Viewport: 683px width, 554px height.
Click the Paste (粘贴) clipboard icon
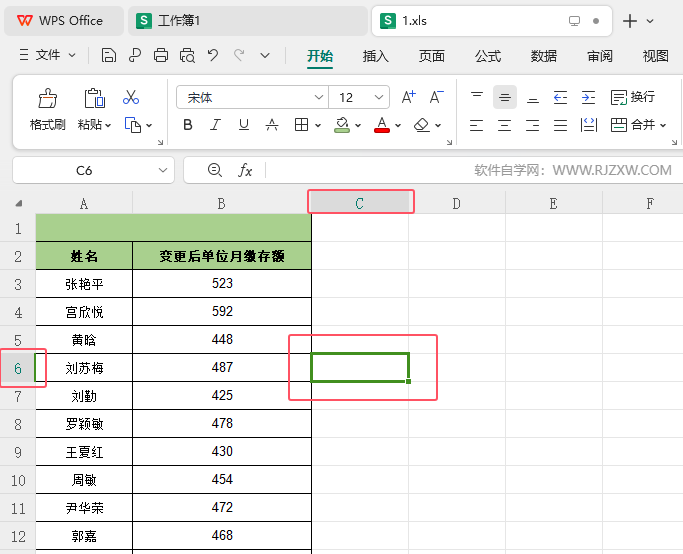[x=95, y=98]
